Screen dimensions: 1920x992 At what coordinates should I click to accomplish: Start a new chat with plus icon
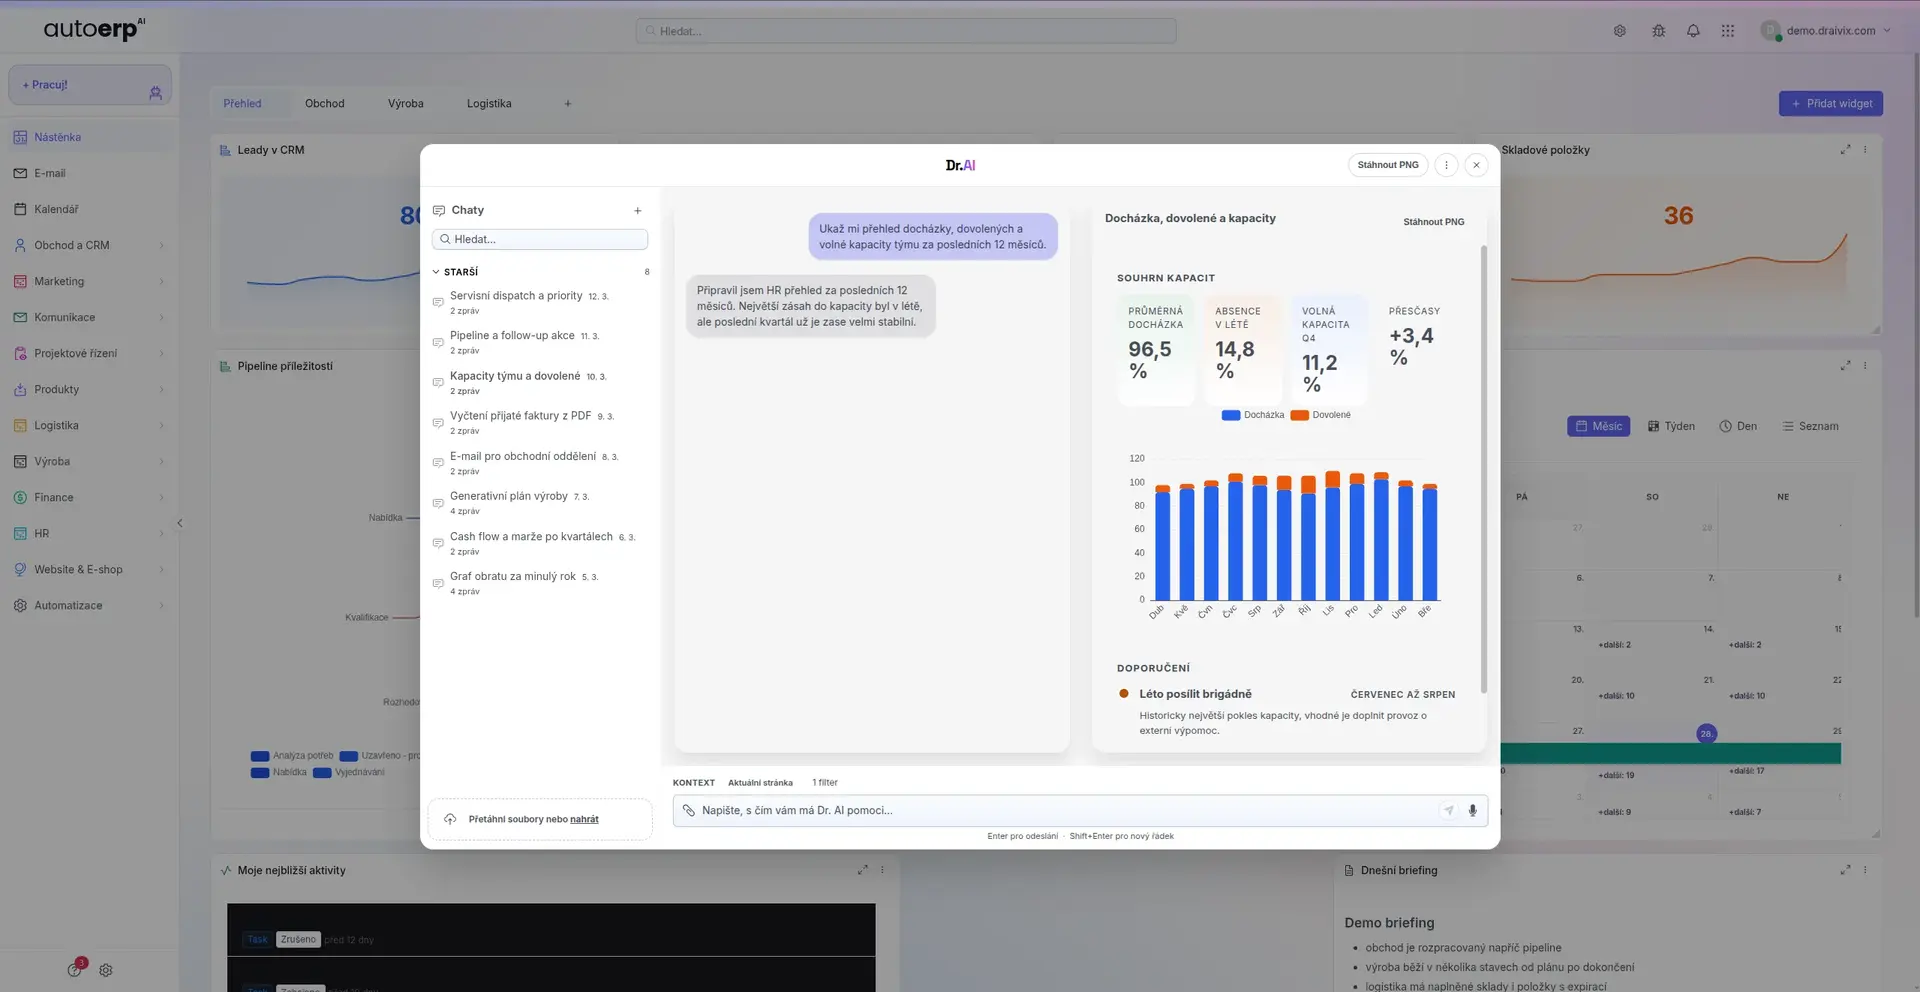click(x=637, y=211)
